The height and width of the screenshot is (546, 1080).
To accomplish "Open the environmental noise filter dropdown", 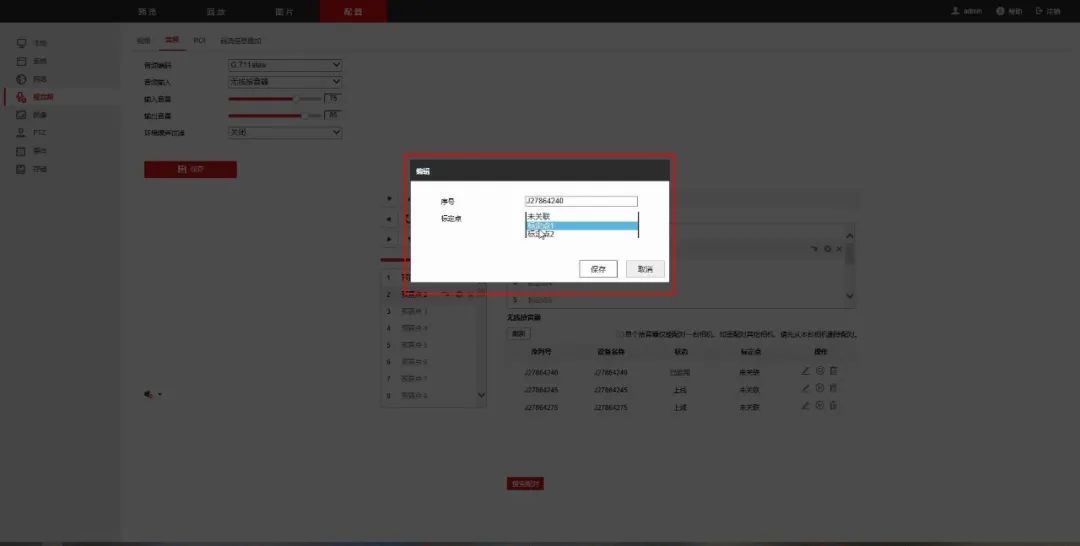I will tap(285, 132).
